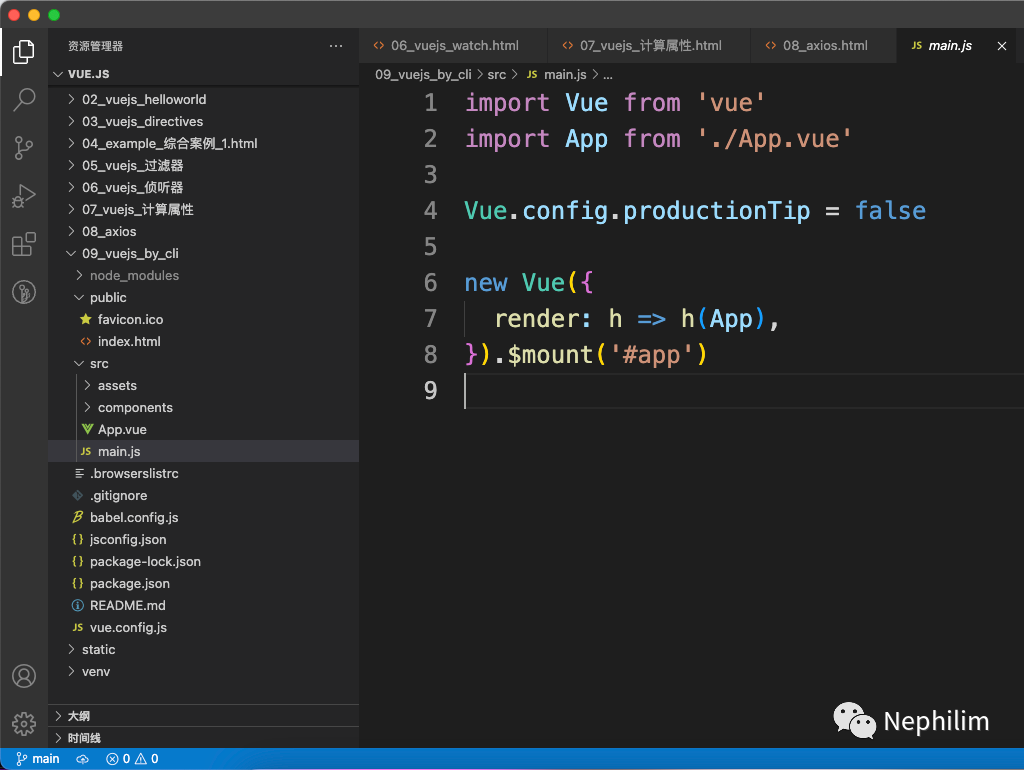
Task: Open the errors and warnings status item
Action: click(132, 759)
